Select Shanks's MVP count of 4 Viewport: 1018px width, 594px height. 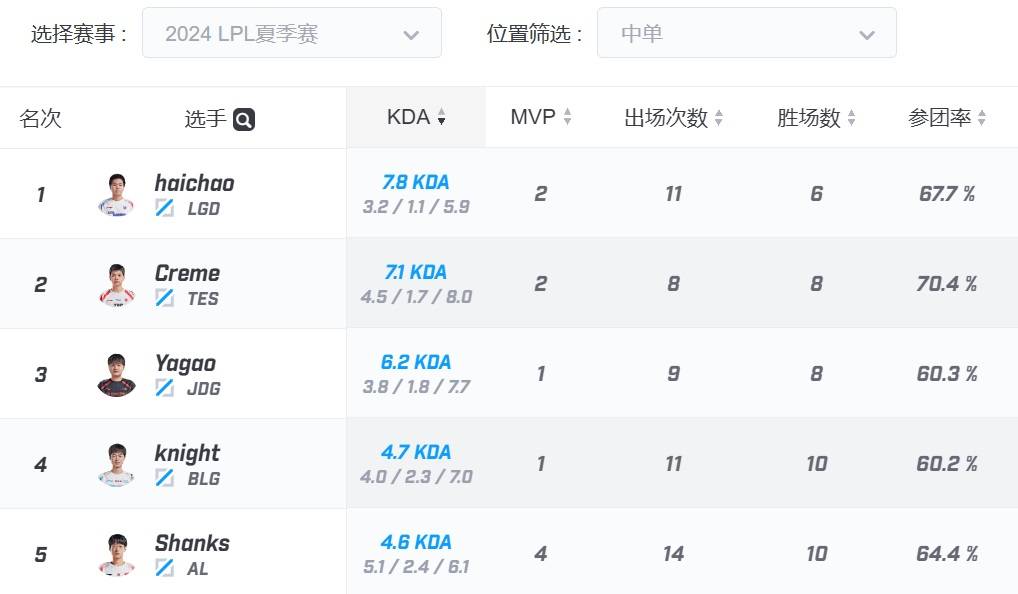click(541, 554)
